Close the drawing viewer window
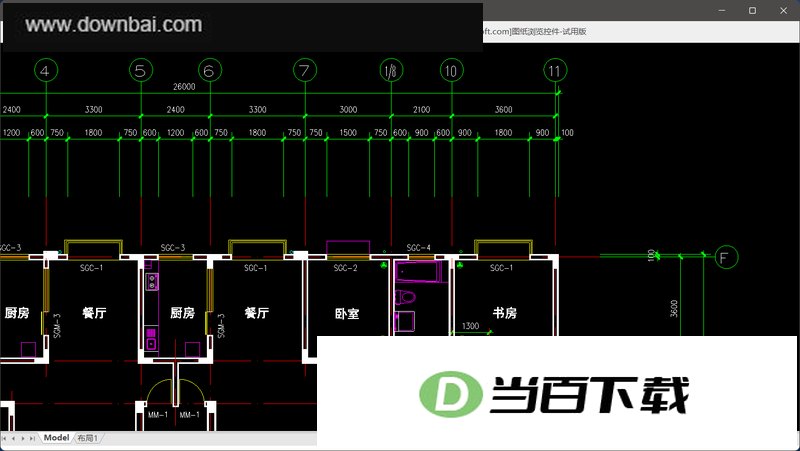The width and height of the screenshot is (800, 451). pyautogui.click(x=784, y=10)
